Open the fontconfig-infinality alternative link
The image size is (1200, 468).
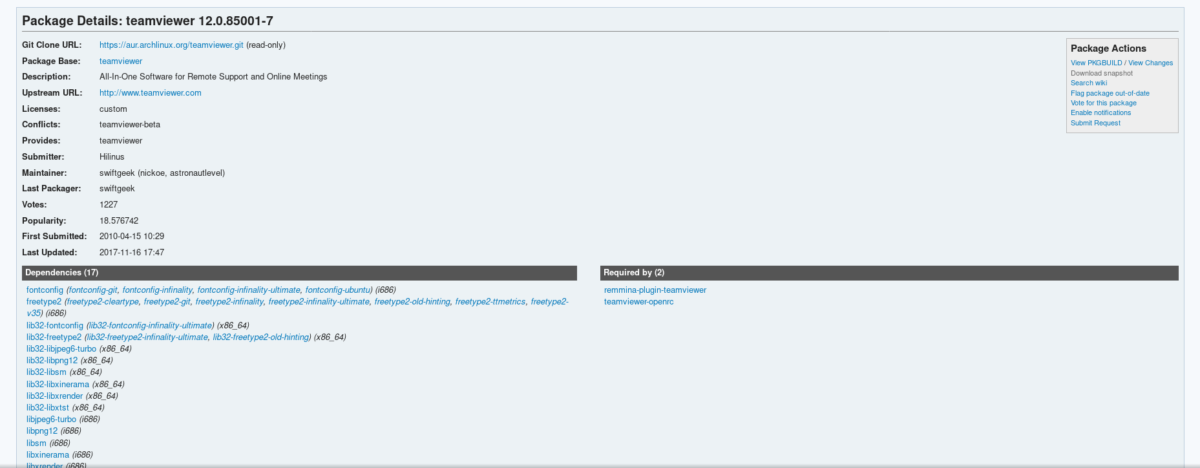(x=158, y=290)
